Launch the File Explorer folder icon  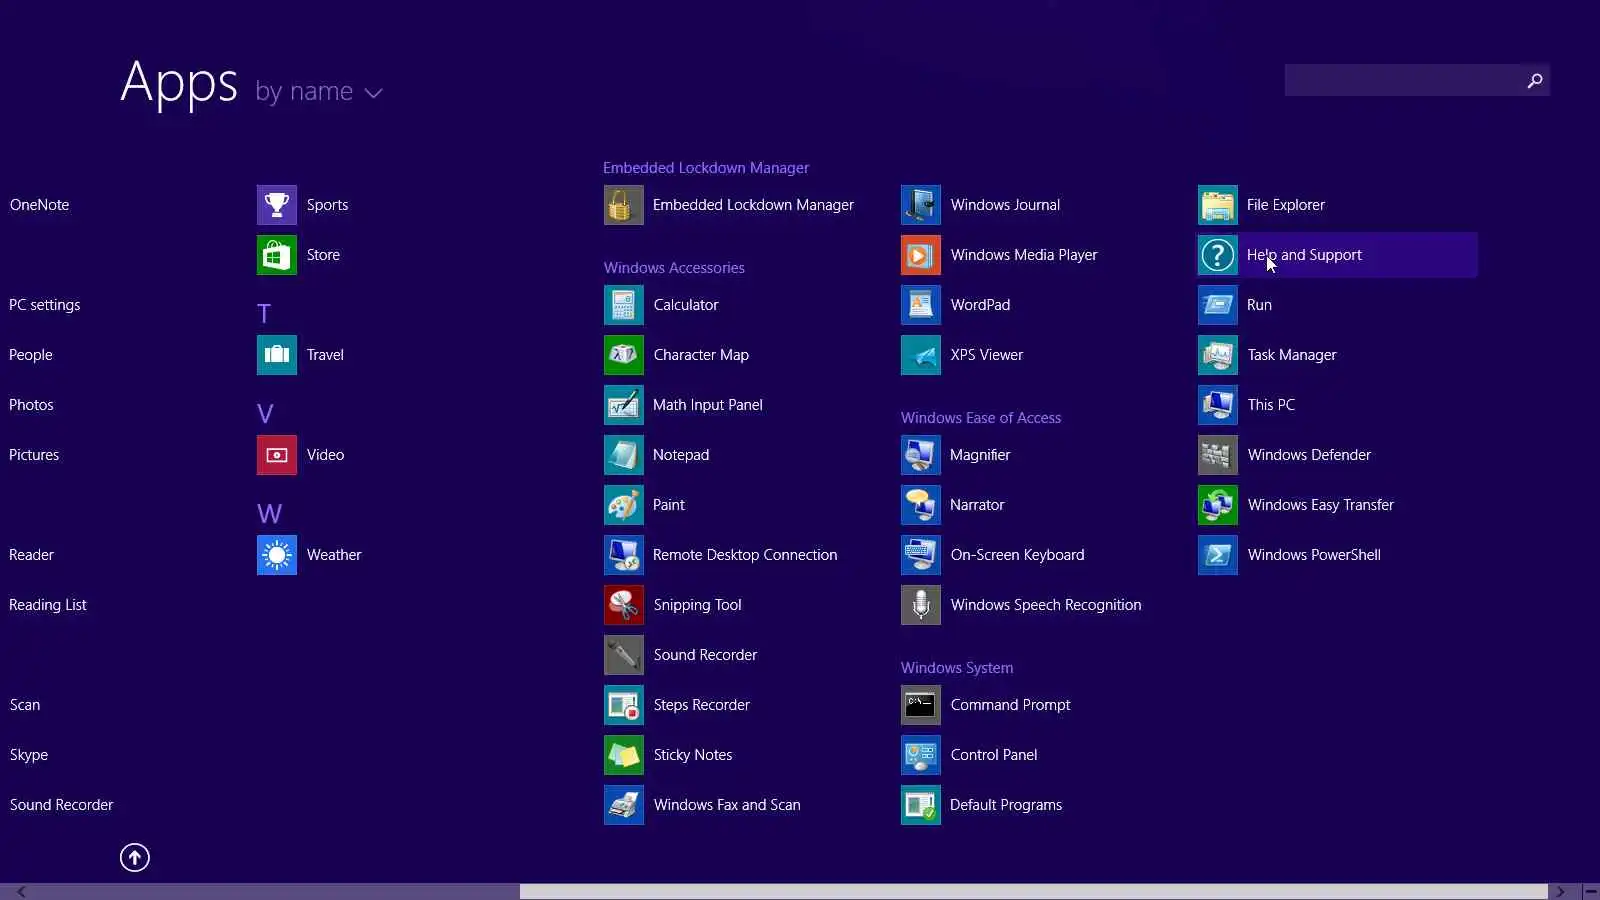1218,205
